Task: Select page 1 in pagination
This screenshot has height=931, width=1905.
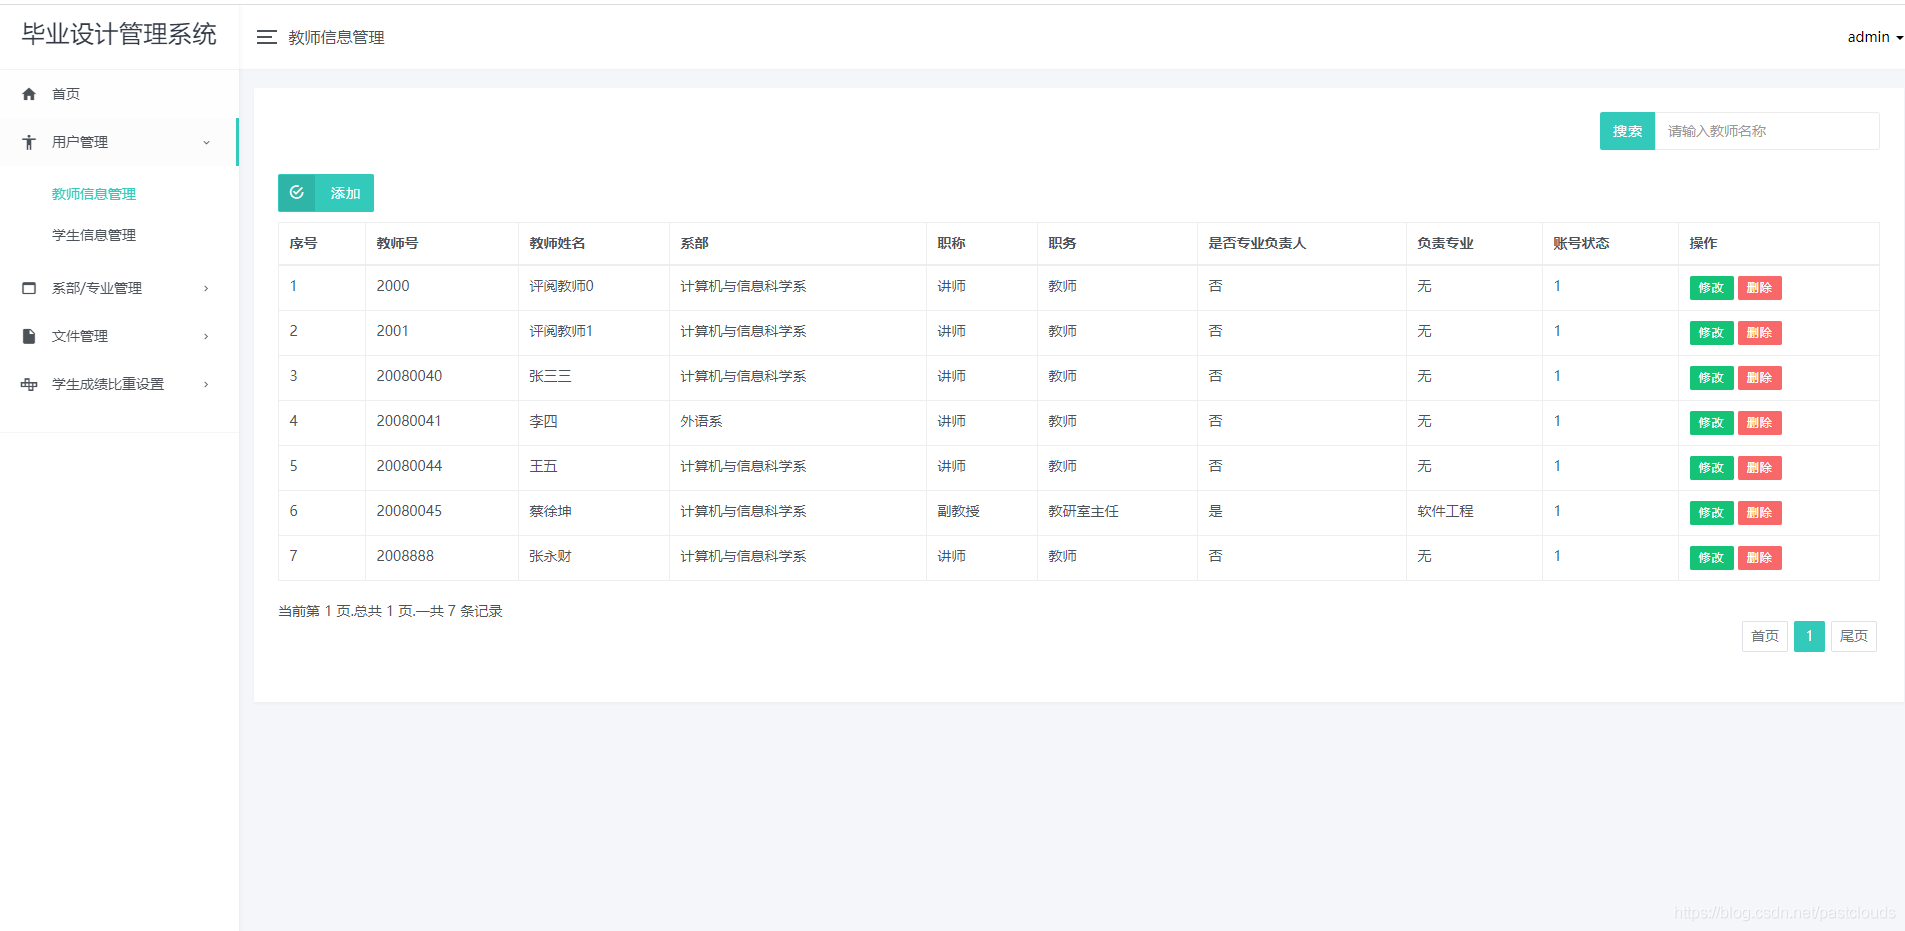Action: tap(1809, 636)
